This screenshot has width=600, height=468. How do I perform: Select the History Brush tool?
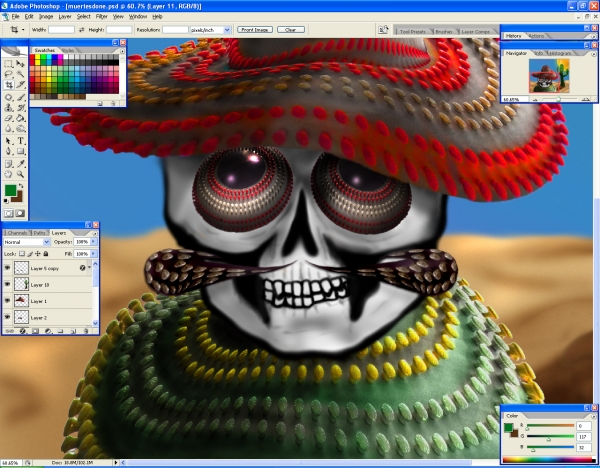tap(20, 108)
